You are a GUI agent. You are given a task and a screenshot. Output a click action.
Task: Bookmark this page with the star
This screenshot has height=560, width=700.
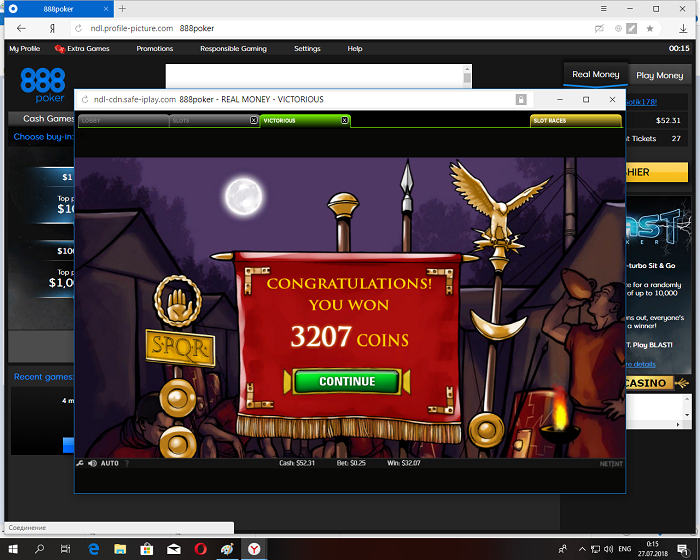650,29
